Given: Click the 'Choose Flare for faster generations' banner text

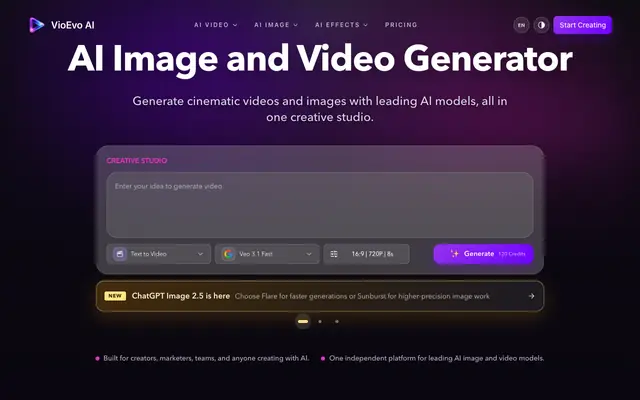Looking at the screenshot, I should coord(362,296).
